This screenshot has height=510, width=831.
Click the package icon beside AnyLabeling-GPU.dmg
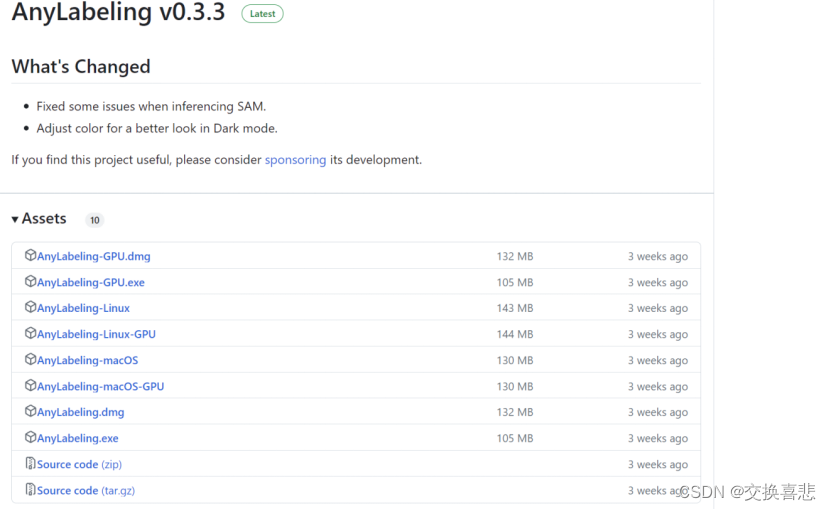click(x=30, y=256)
